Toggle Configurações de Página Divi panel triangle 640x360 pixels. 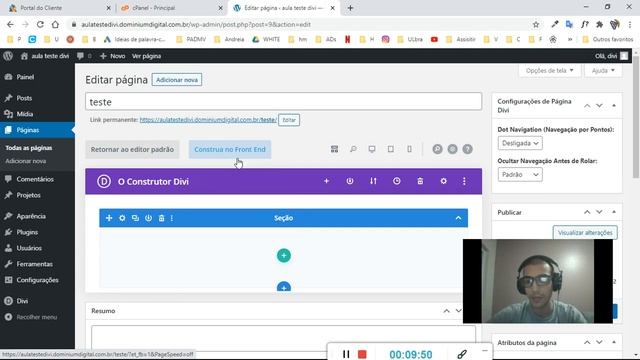pos(614,106)
